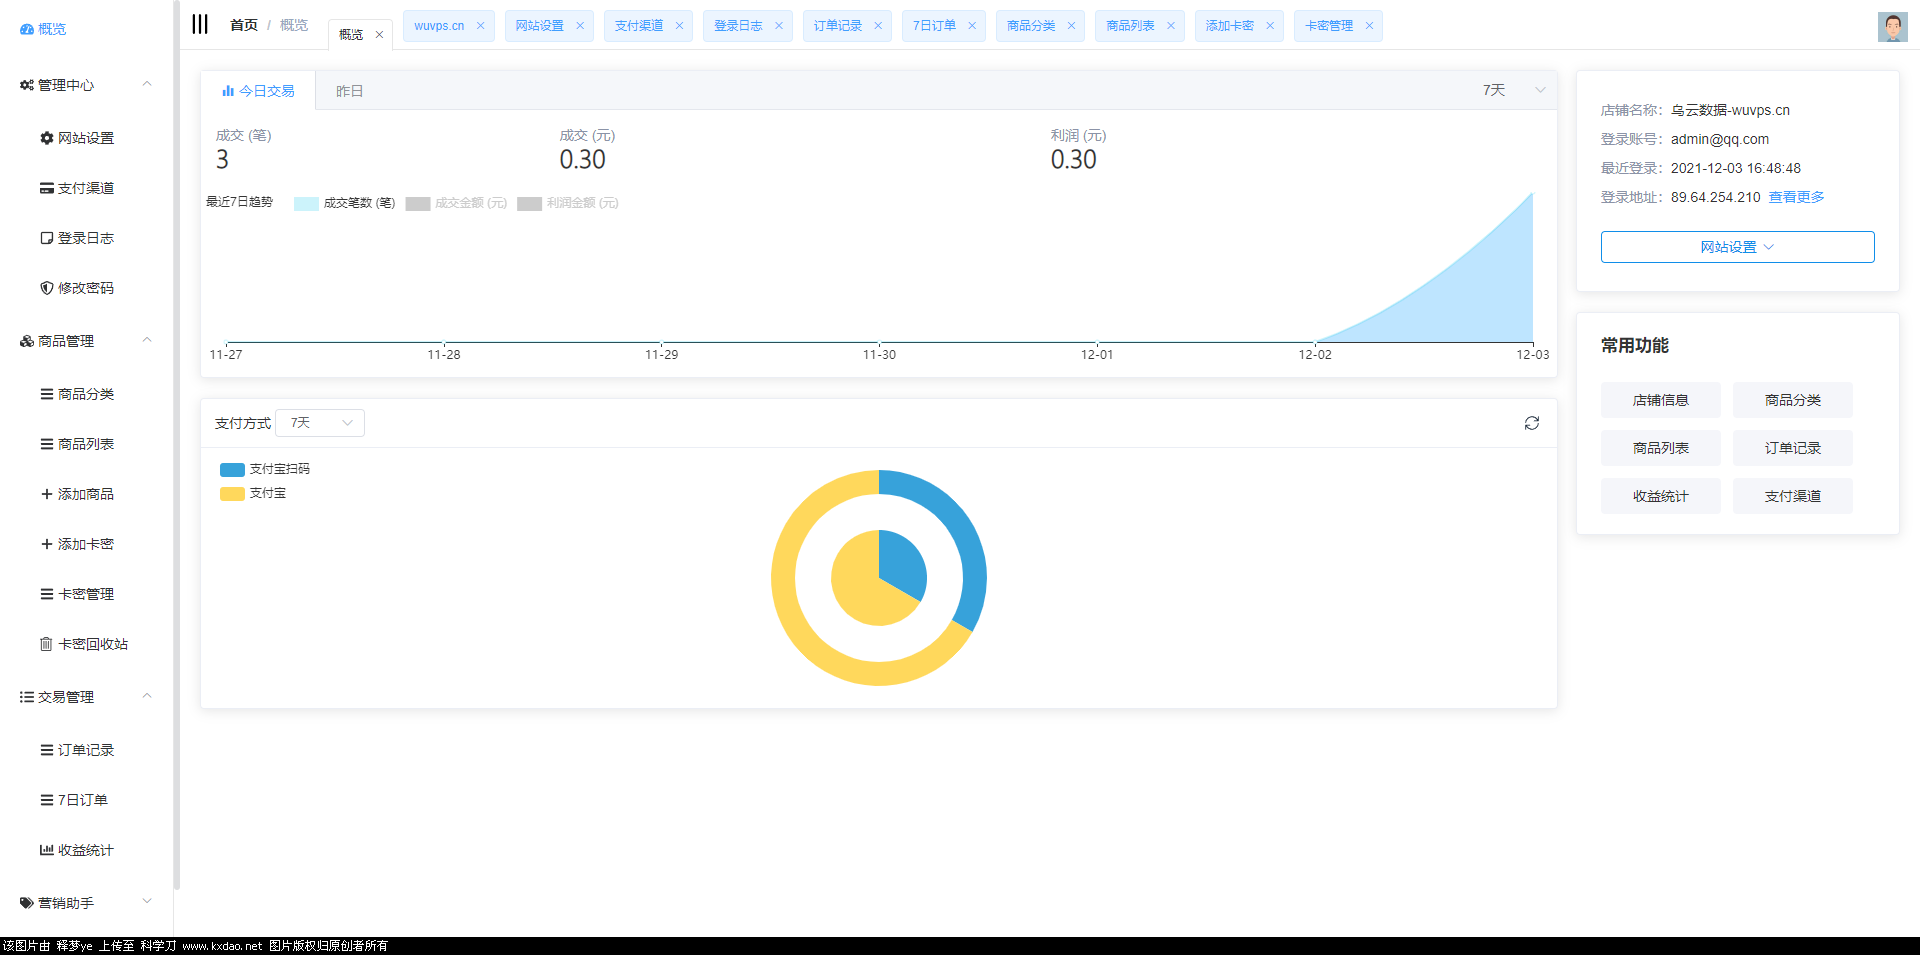Open 网站设置 gear item in sidebar
Screen dimensions: 1920x955
tap(77, 138)
